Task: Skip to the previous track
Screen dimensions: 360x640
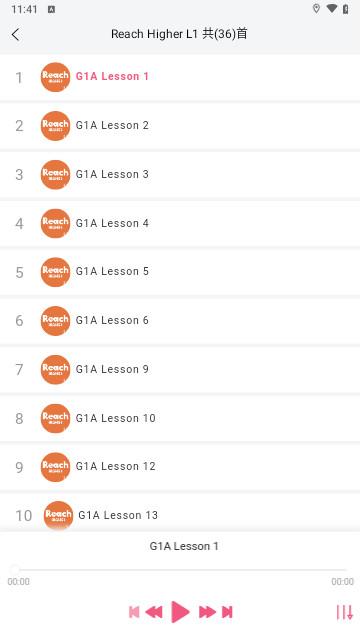Action: [134, 612]
